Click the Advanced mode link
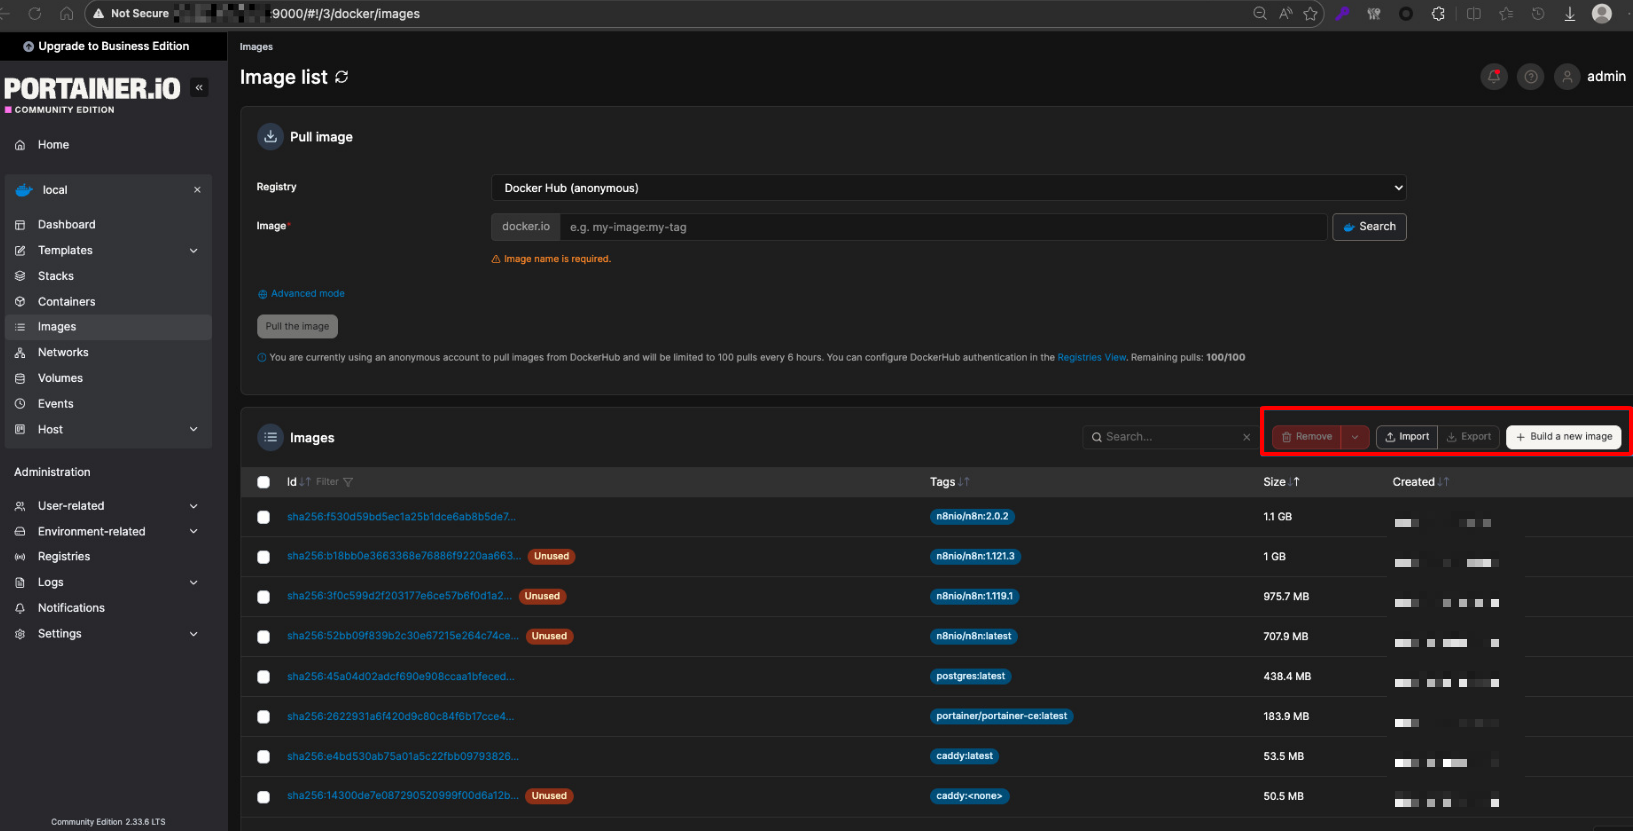The image size is (1633, 831). coord(301,294)
